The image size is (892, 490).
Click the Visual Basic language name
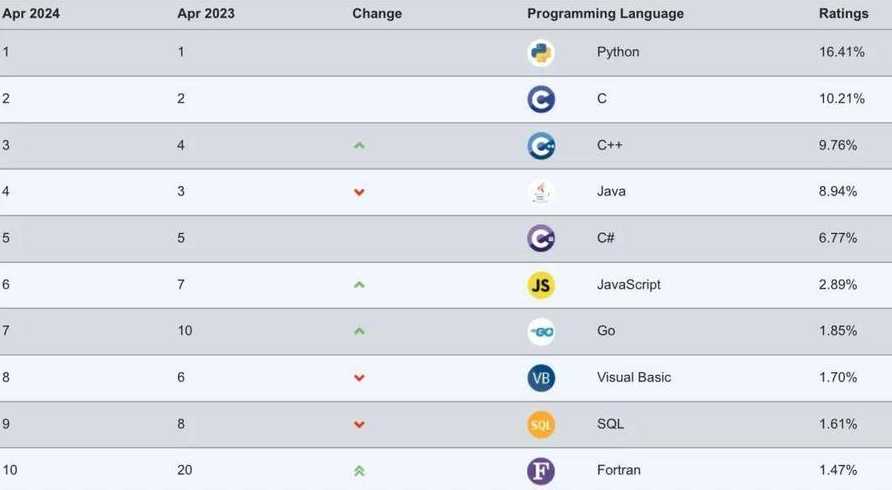(634, 377)
